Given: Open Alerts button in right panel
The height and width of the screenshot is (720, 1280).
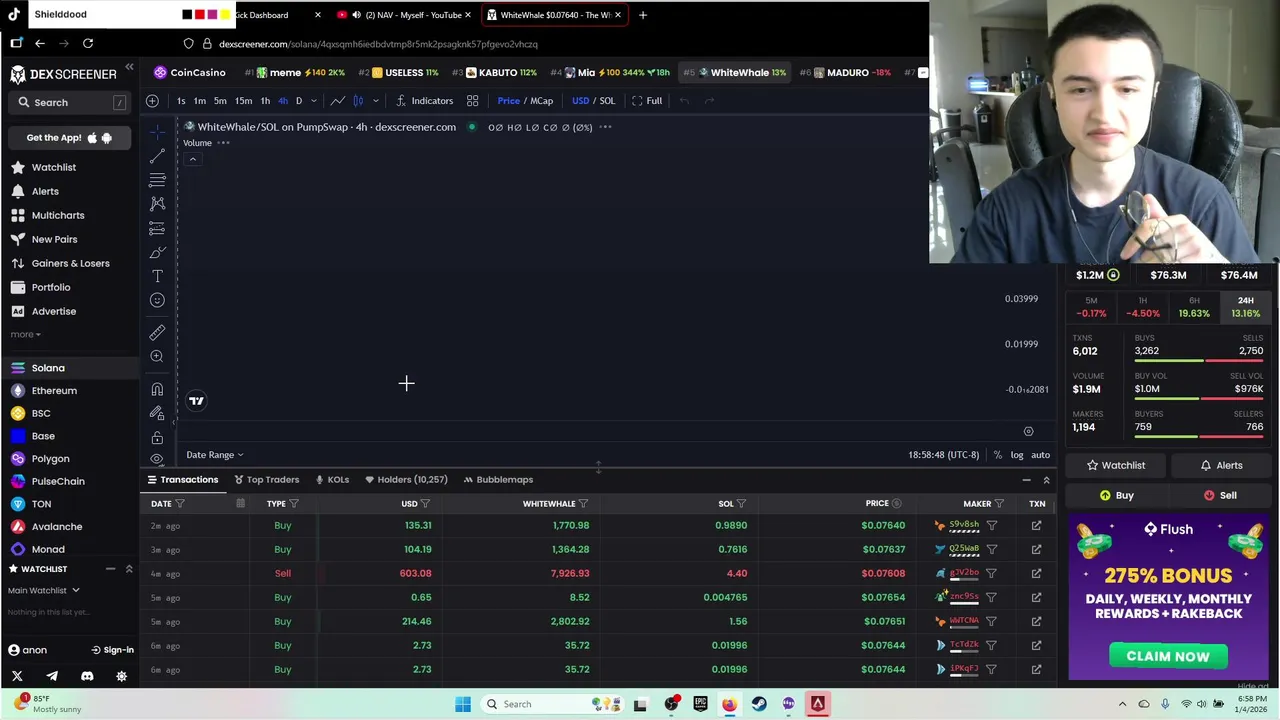Looking at the screenshot, I should pyautogui.click(x=1221, y=465).
